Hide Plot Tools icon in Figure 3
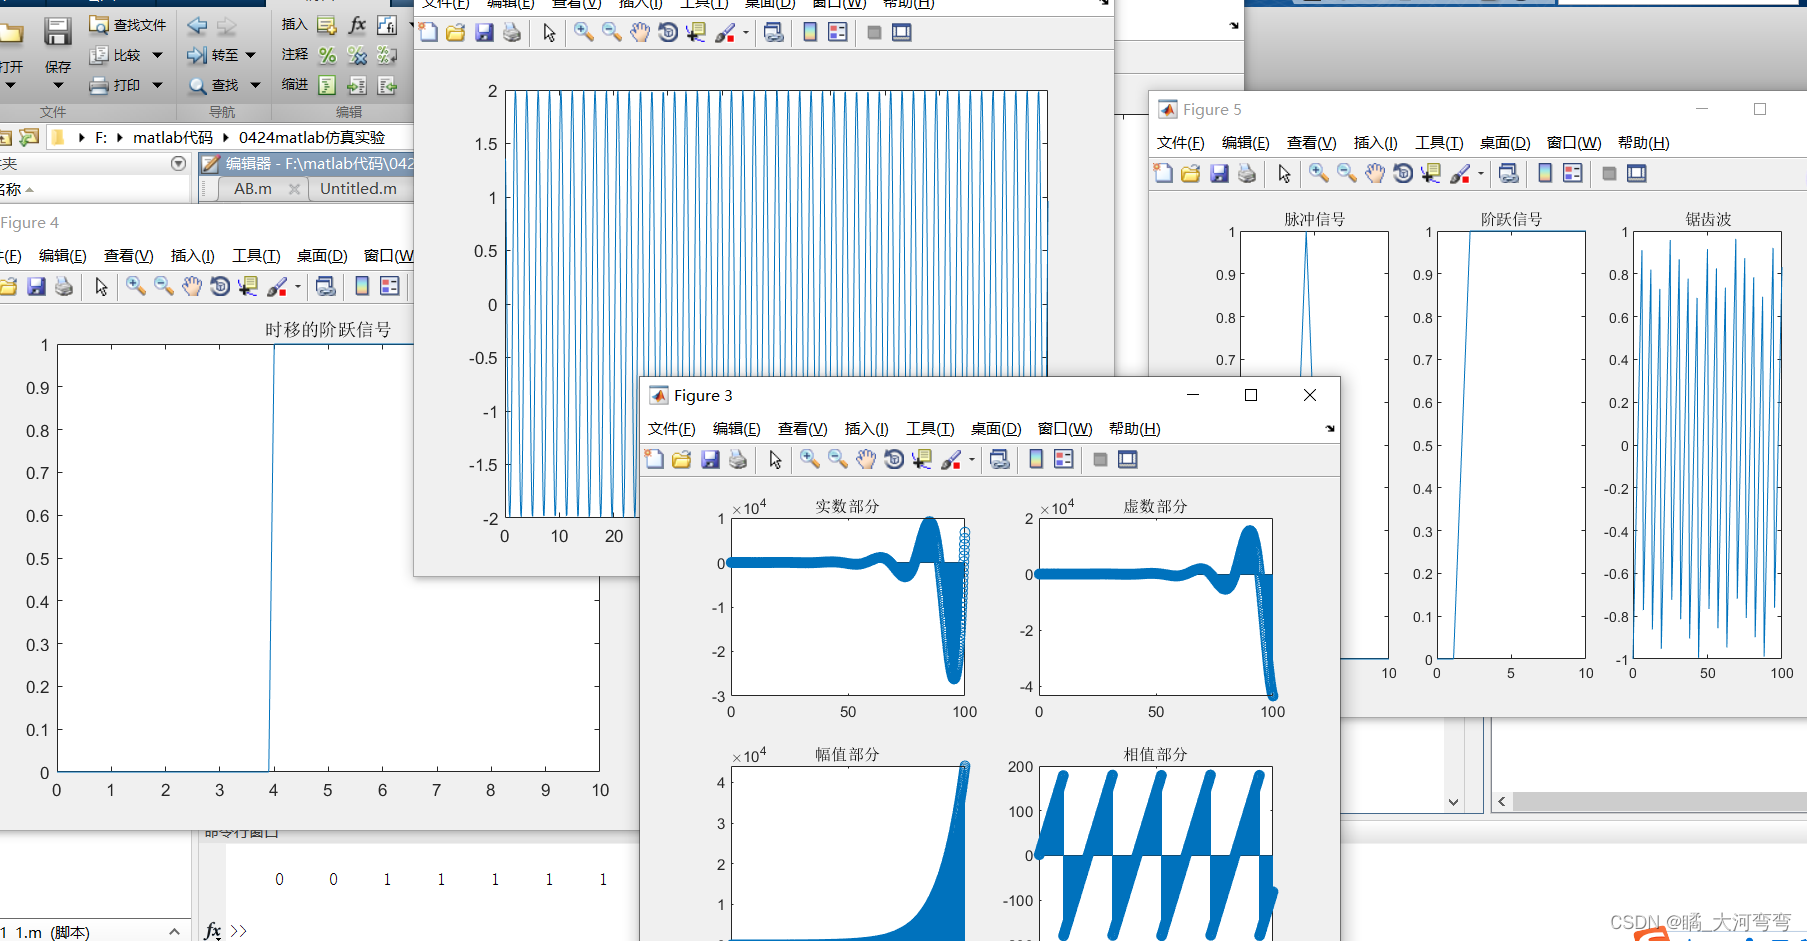 pos(1100,459)
